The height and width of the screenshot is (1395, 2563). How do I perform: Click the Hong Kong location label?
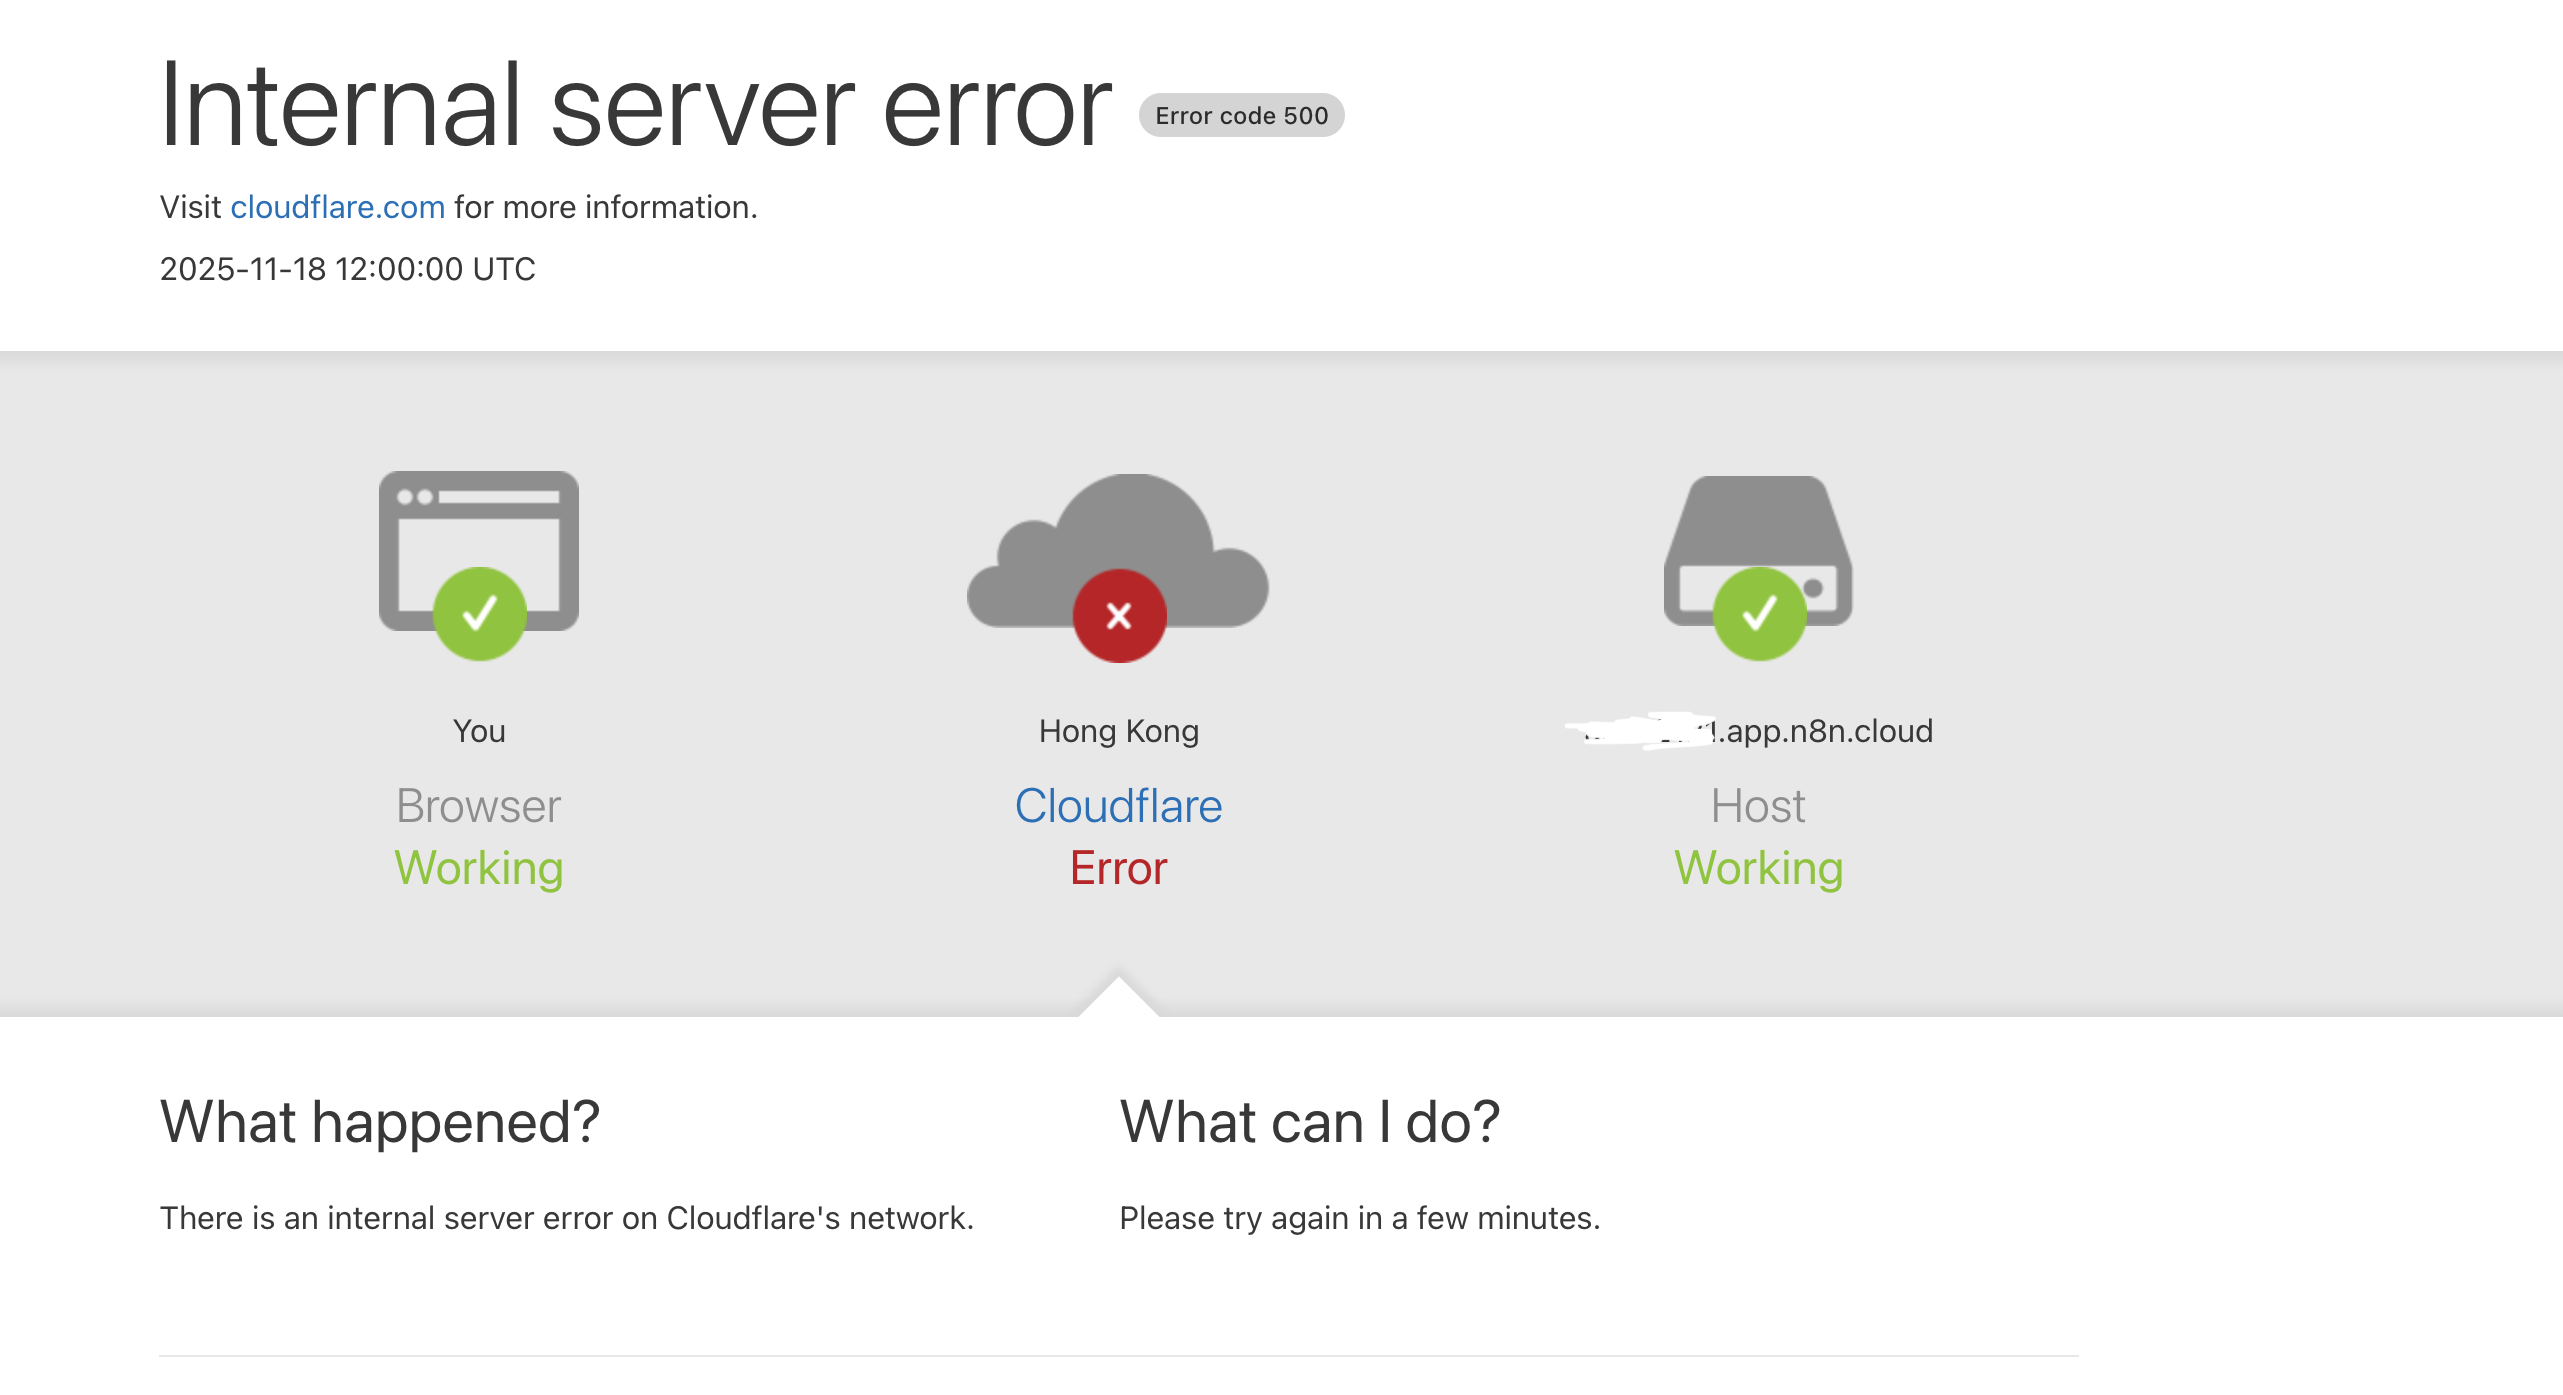[1118, 731]
